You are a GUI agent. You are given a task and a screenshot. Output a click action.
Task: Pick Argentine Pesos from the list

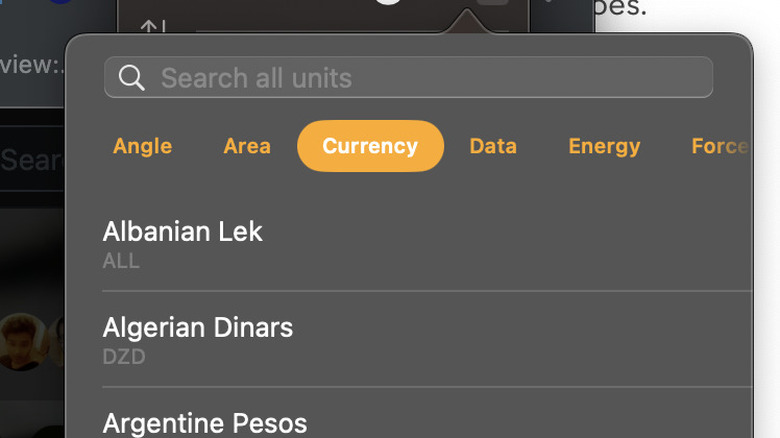[x=205, y=423]
